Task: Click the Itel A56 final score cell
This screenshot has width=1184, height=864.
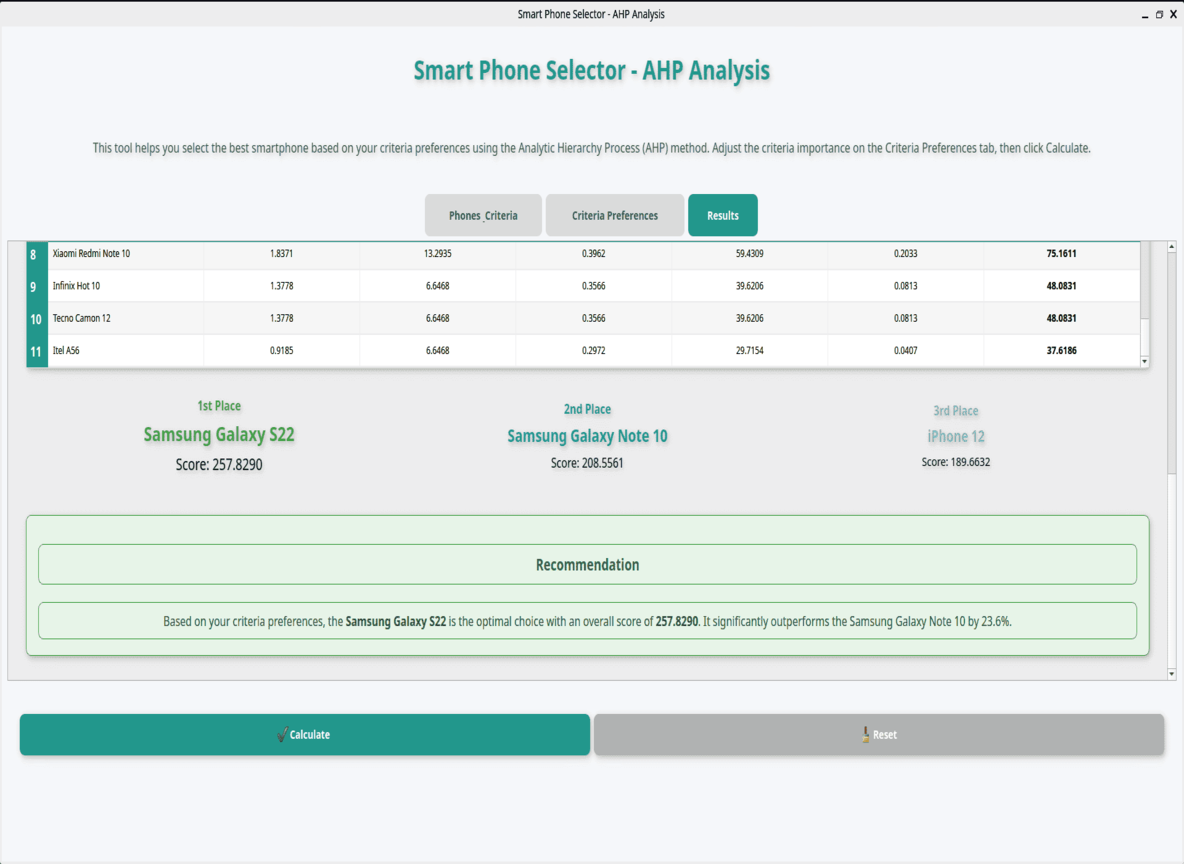Action: [x=1063, y=350]
